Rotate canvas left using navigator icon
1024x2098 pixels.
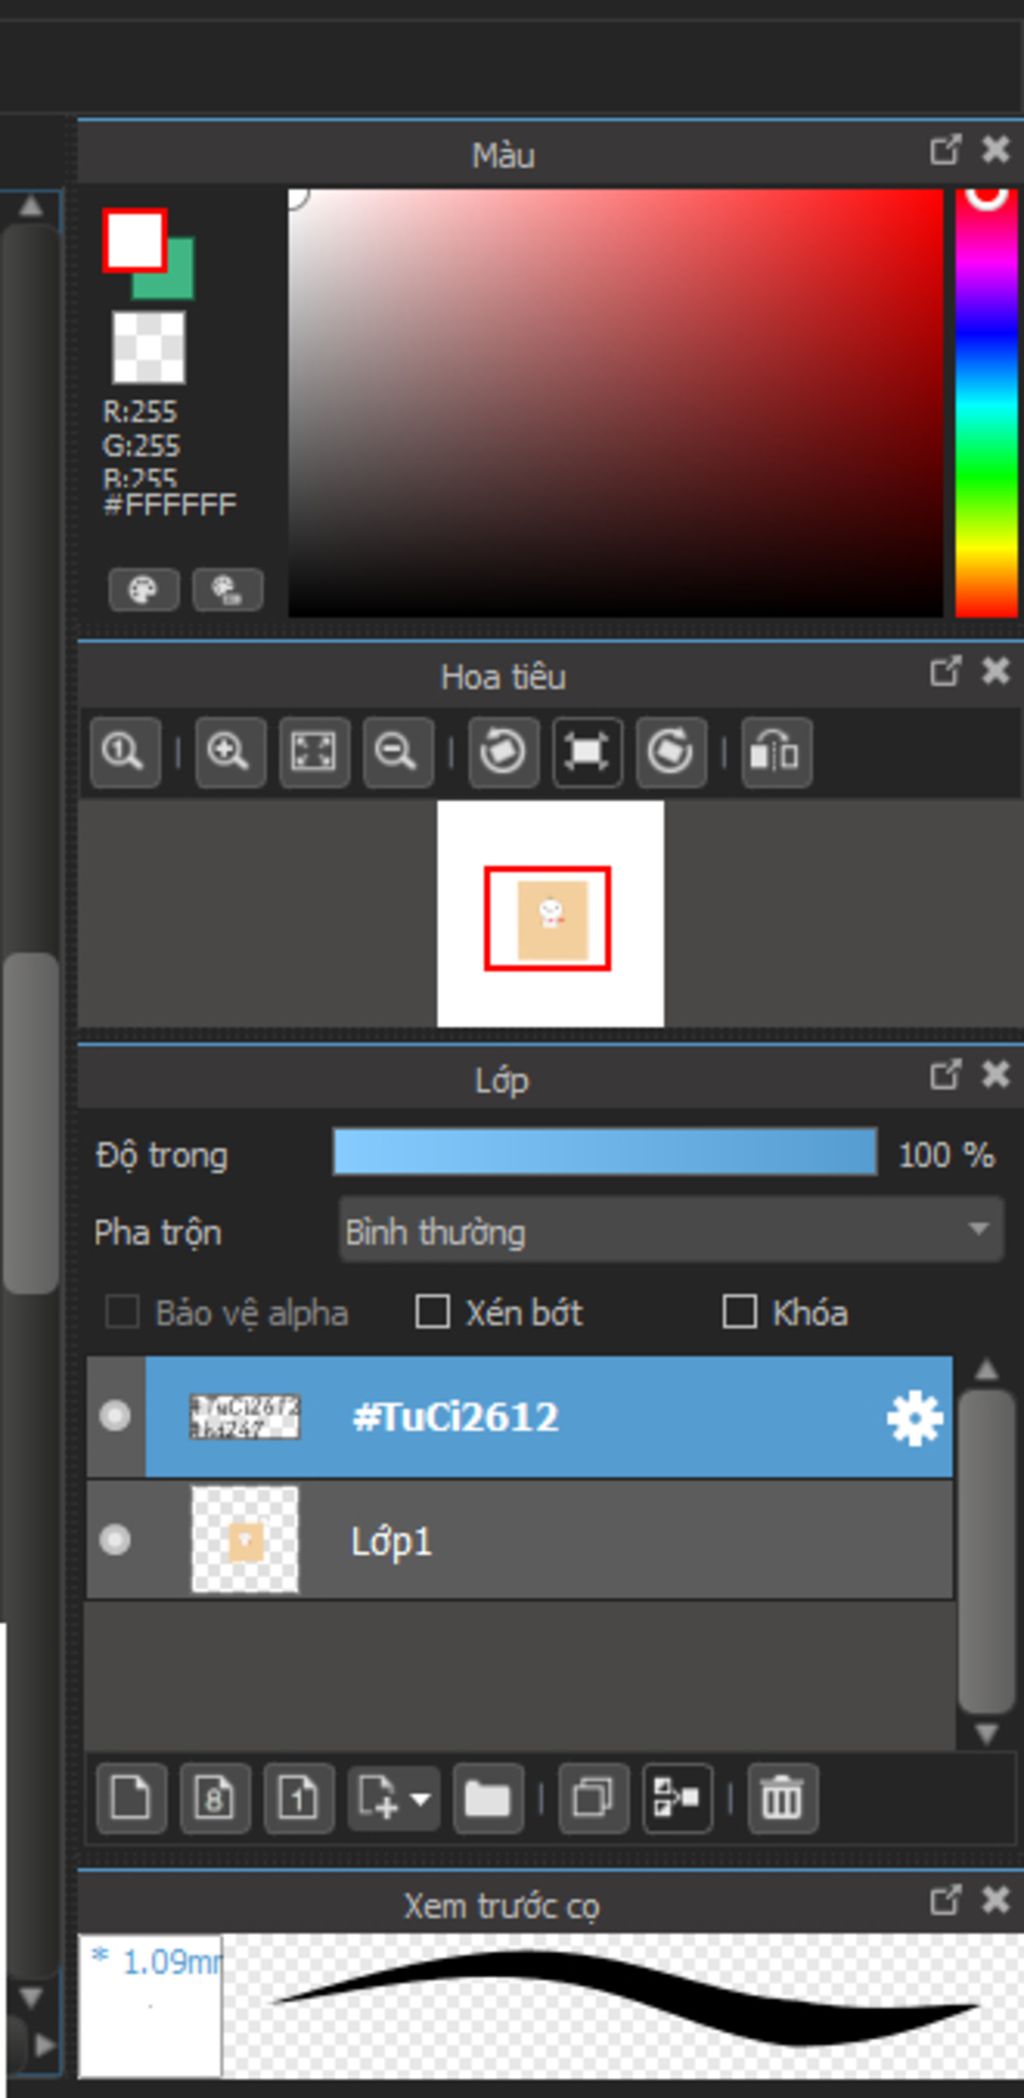(x=503, y=752)
